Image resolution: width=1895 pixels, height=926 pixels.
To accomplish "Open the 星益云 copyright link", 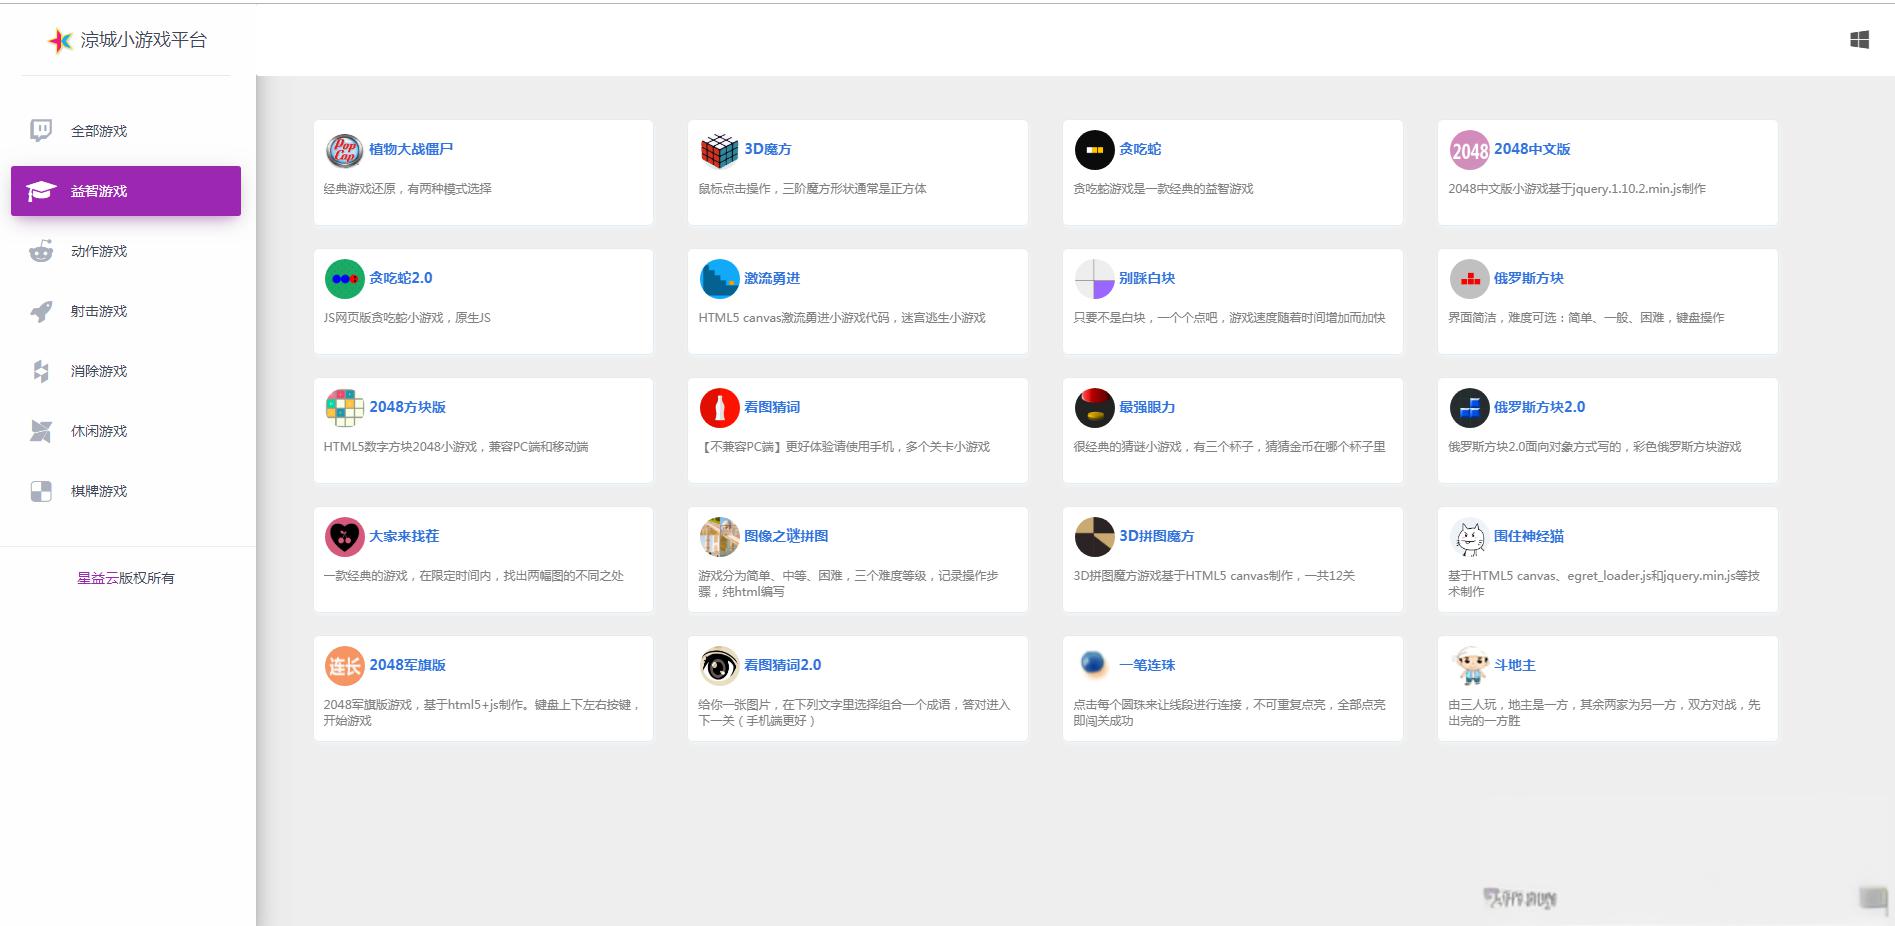I will tap(98, 578).
